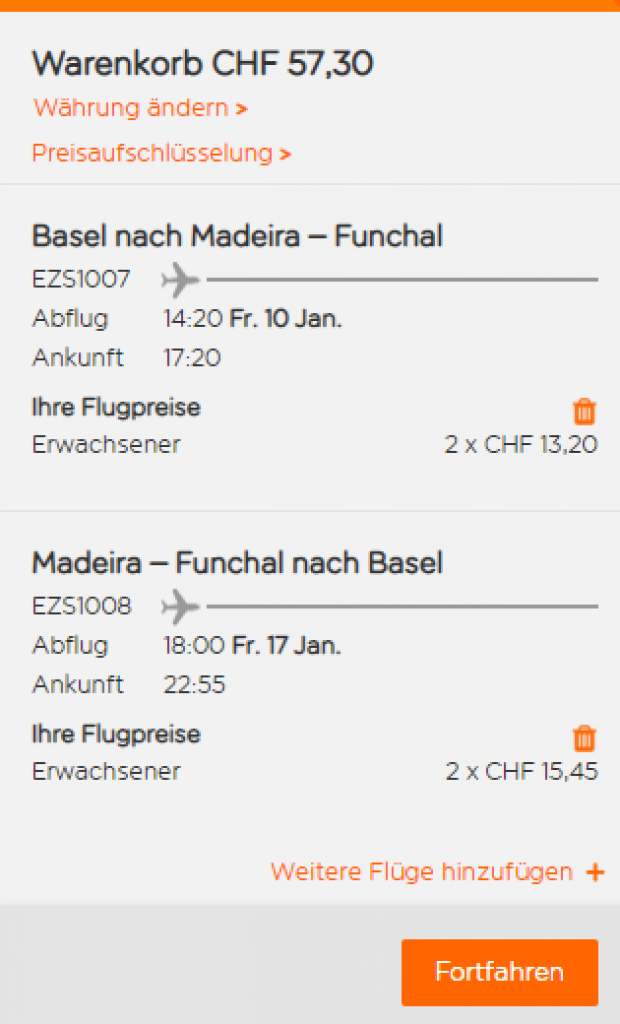
Task: Open the Weitere Flüge hinzufügen link
Action: 422,872
